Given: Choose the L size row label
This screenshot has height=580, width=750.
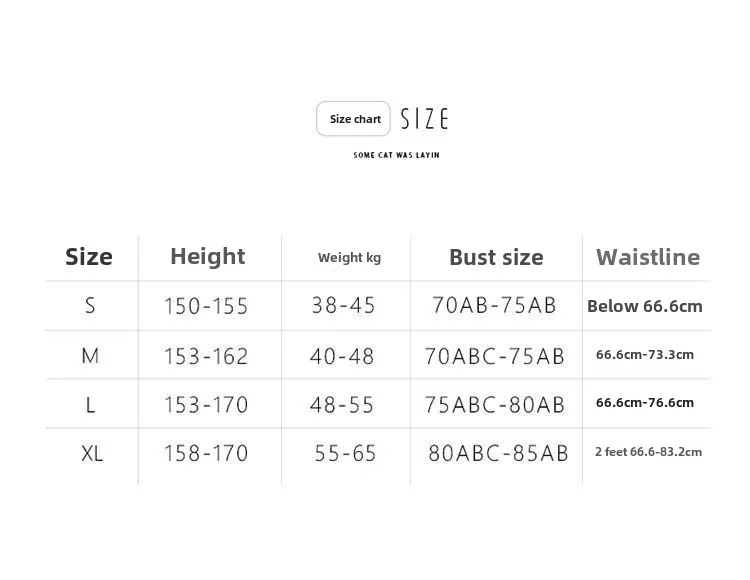Looking at the screenshot, I should (x=90, y=404).
